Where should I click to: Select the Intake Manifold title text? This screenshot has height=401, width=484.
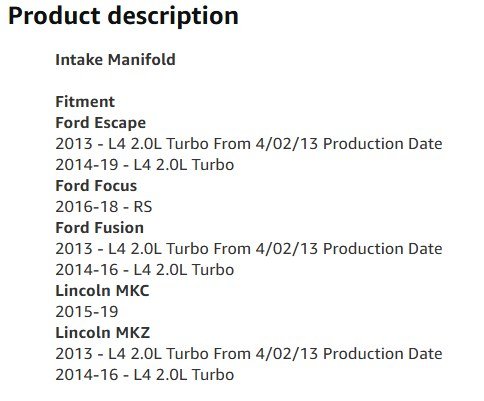point(115,60)
